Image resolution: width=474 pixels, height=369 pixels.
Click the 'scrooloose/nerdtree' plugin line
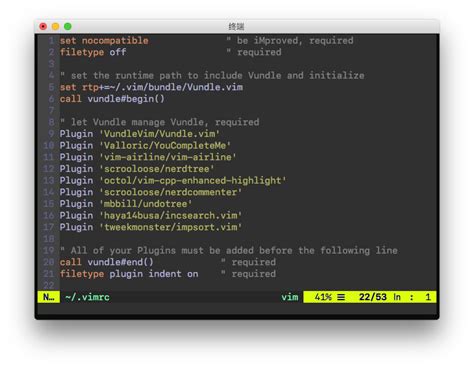[x=137, y=169]
